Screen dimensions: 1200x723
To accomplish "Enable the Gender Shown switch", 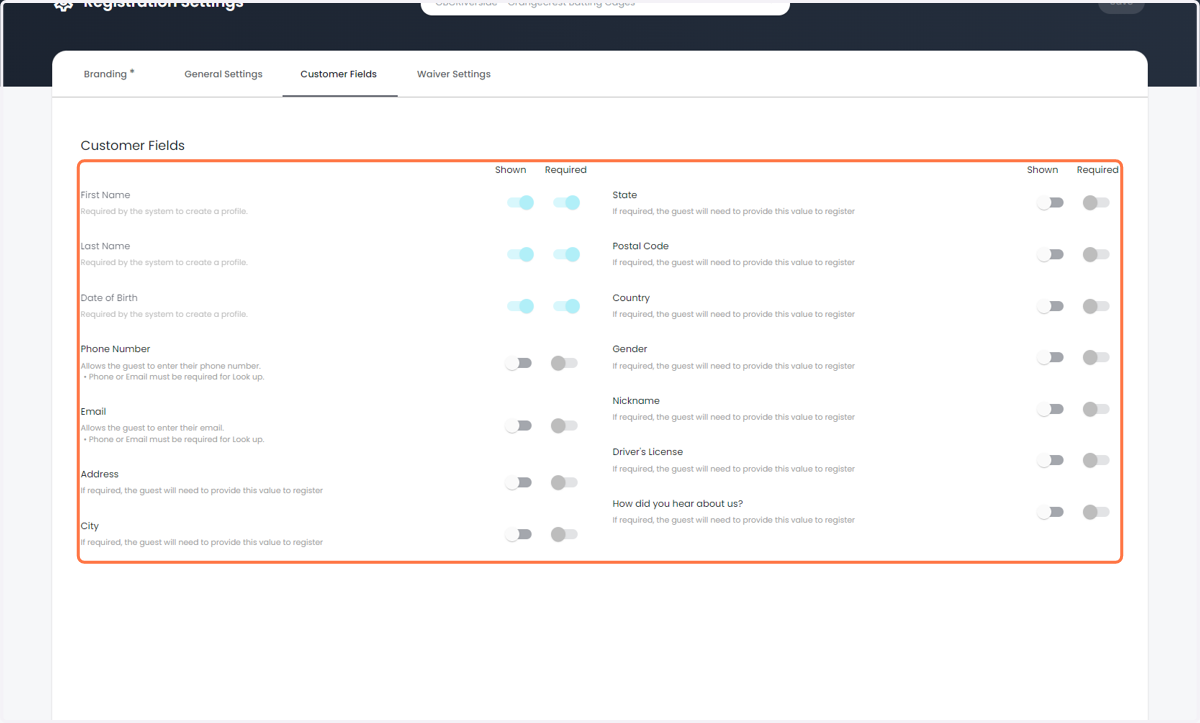I will [1050, 357].
